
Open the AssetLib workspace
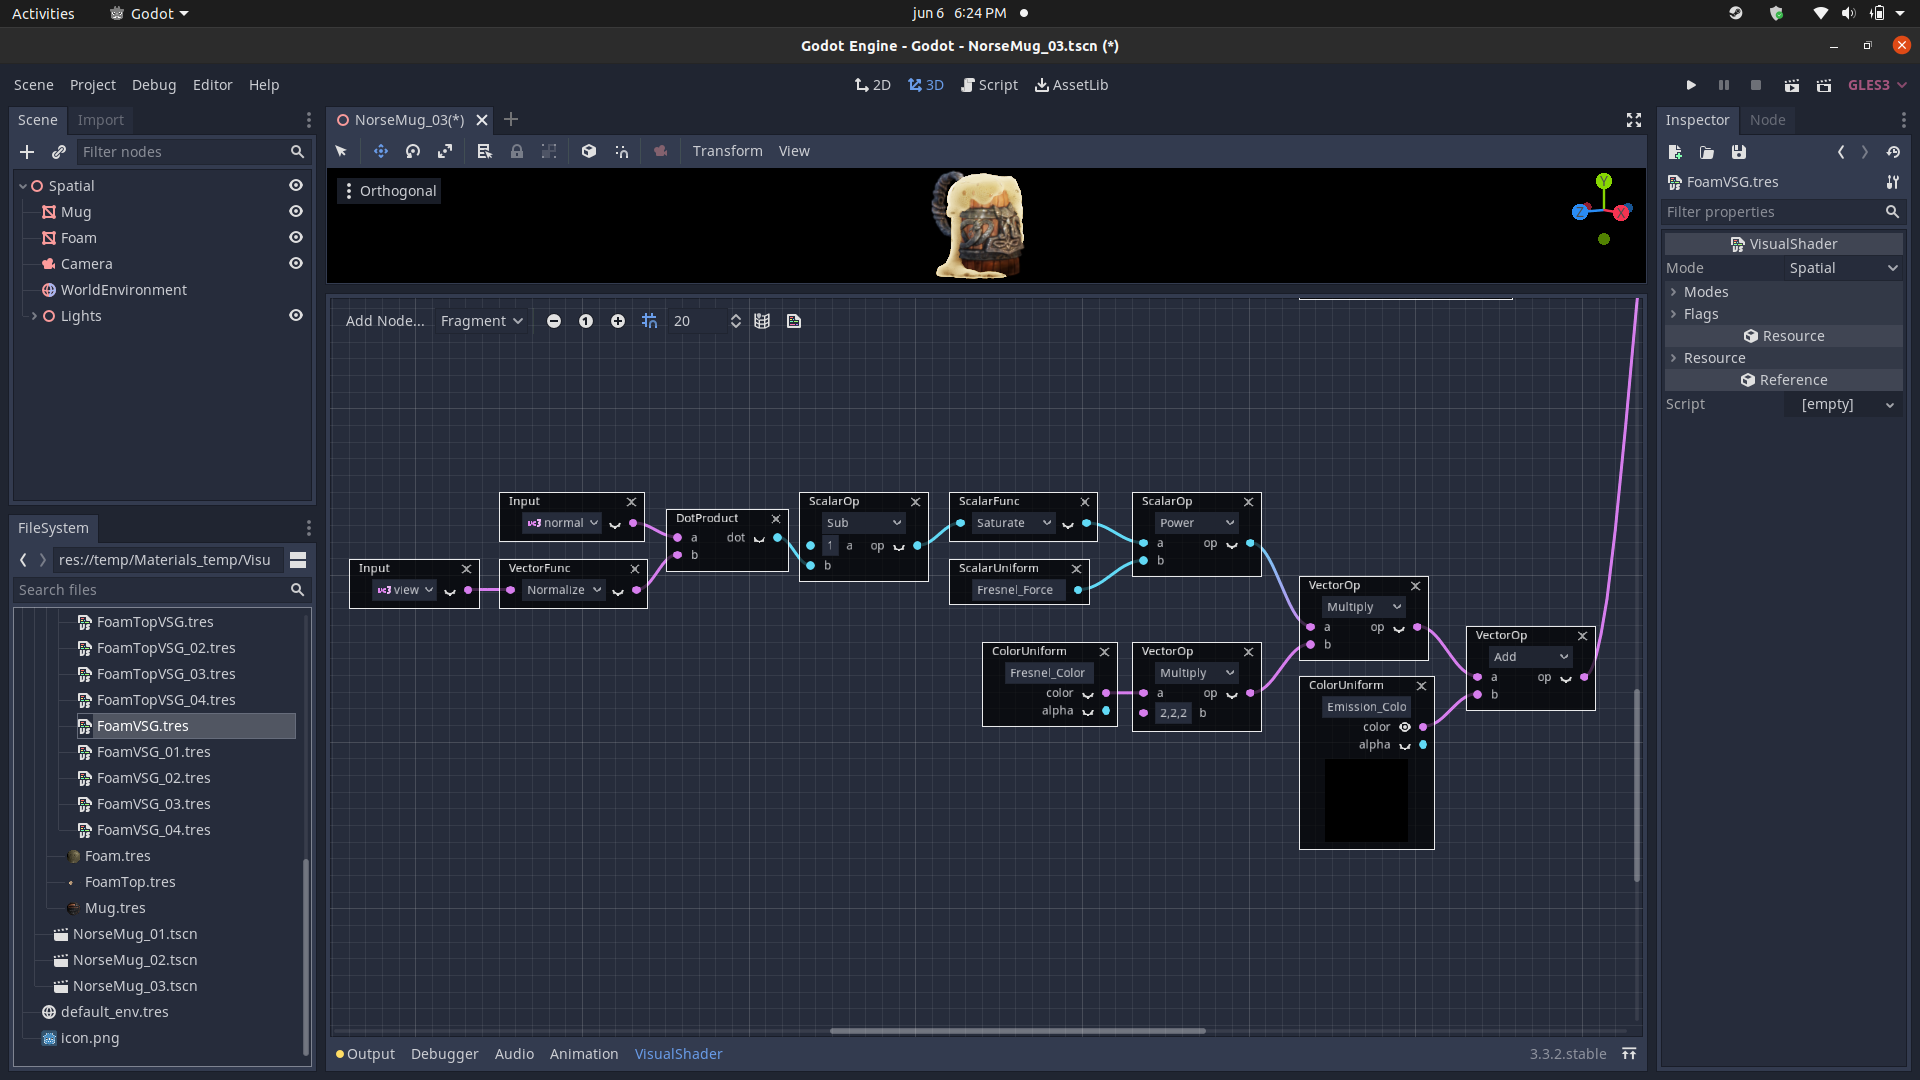point(1071,85)
